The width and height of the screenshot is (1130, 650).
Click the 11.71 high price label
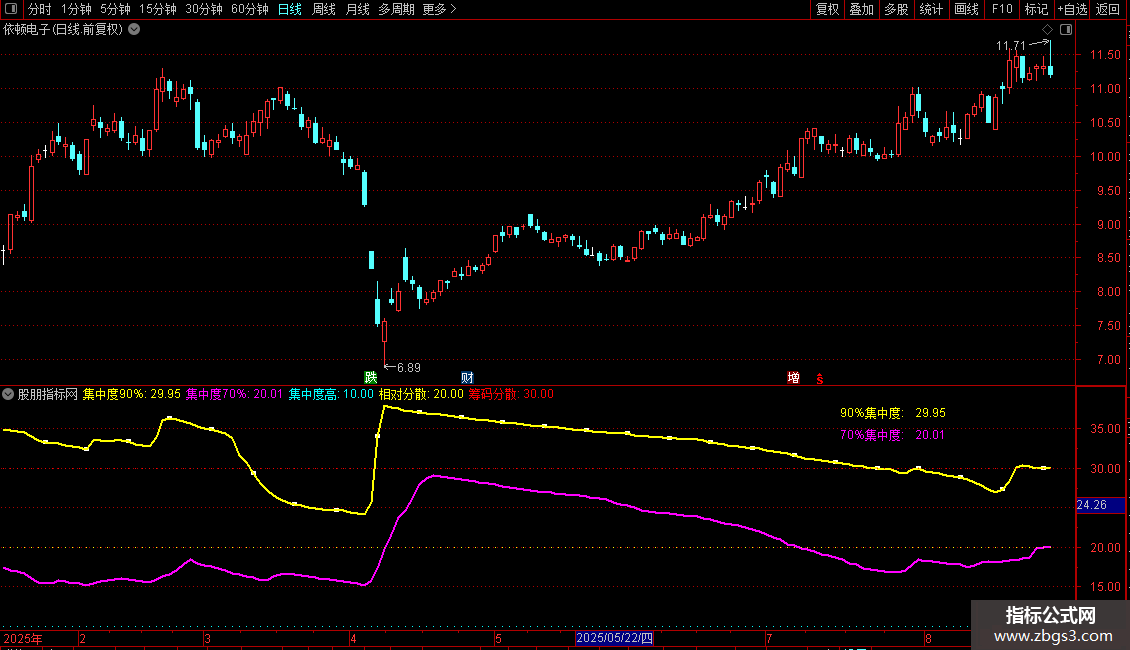coord(1010,46)
